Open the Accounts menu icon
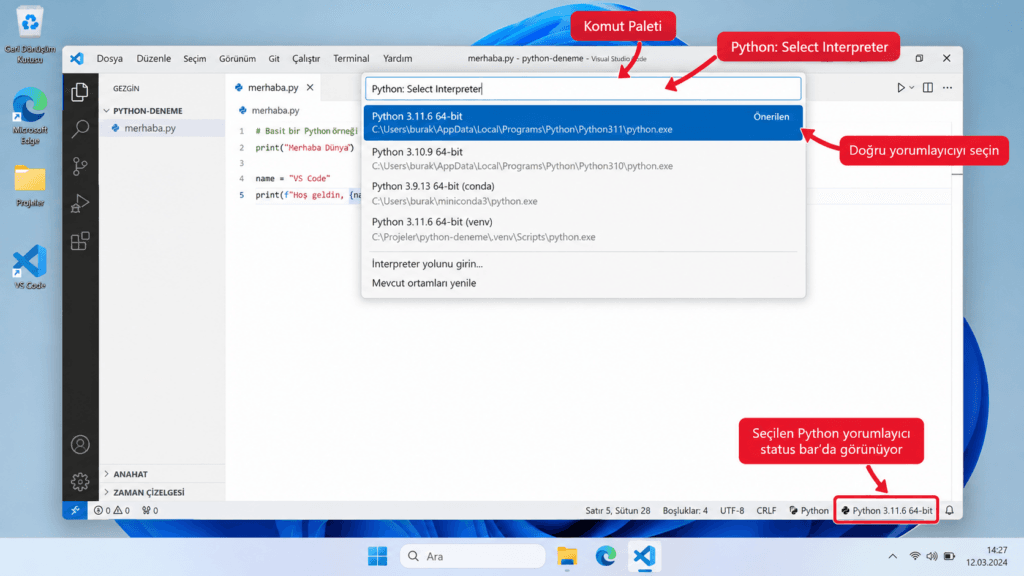1024x576 pixels. tap(80, 445)
